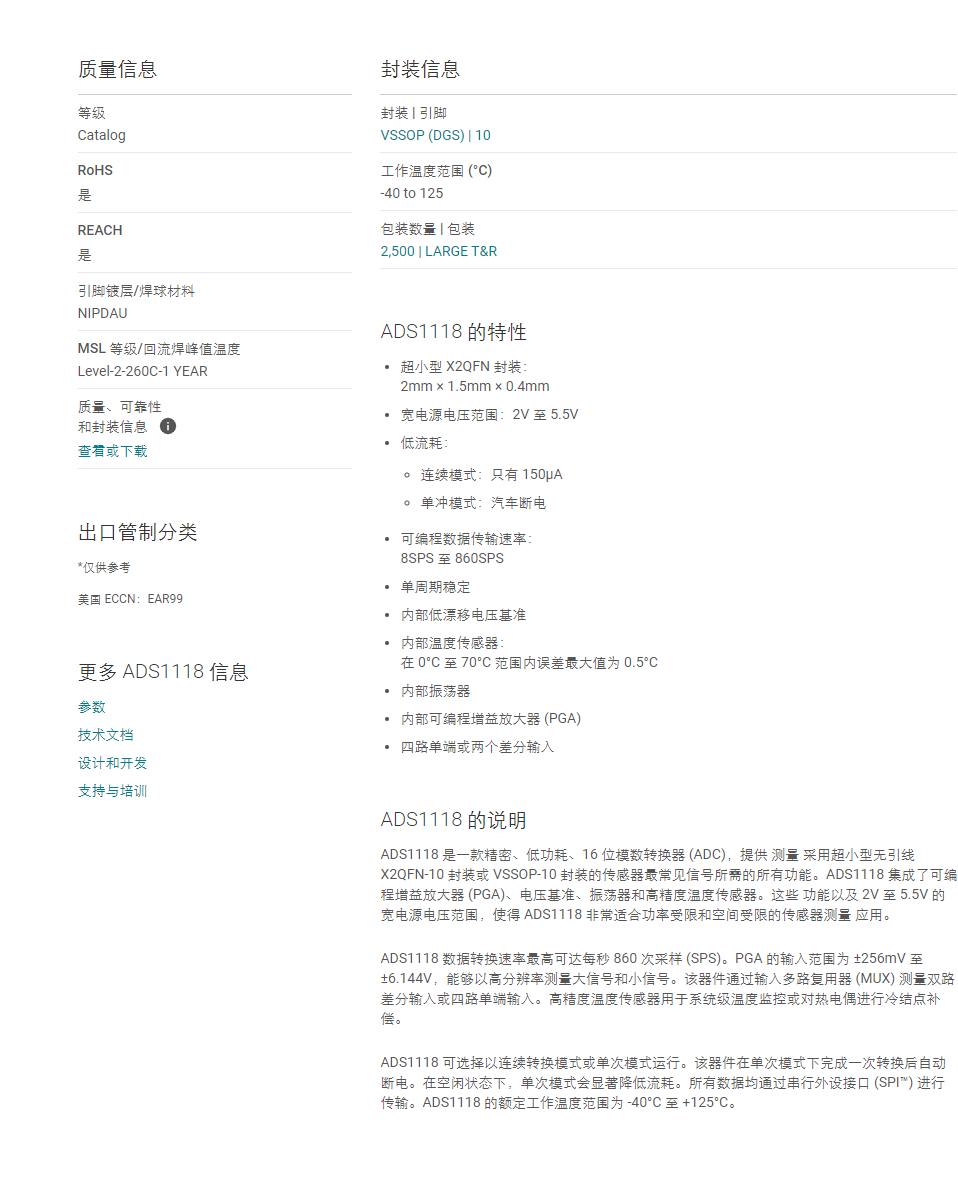Click the 超小型 X2QFN 封装 bullet
The width and height of the screenshot is (958, 1203).
(x=464, y=367)
